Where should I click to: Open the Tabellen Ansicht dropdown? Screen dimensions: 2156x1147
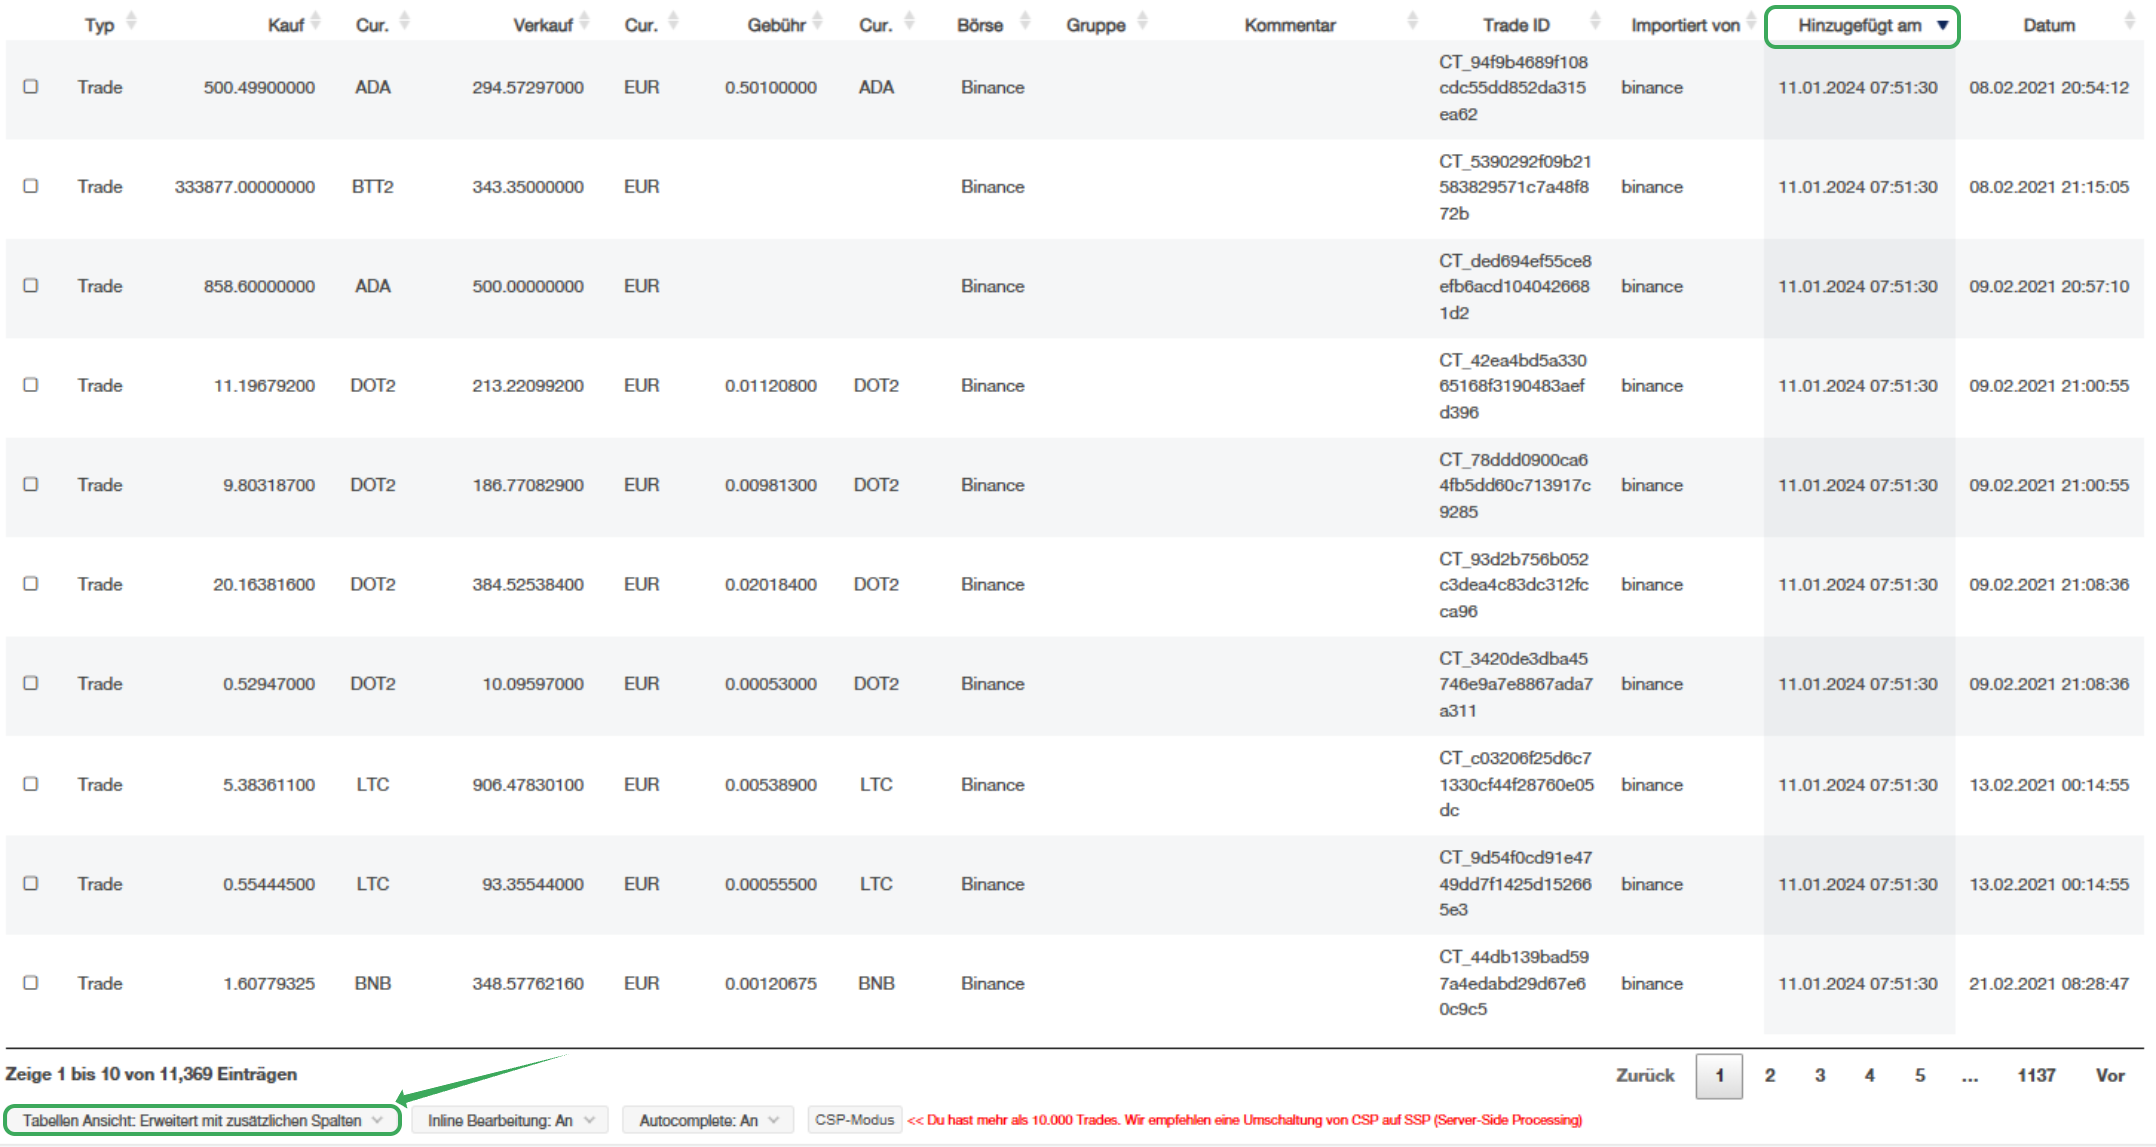pos(202,1120)
